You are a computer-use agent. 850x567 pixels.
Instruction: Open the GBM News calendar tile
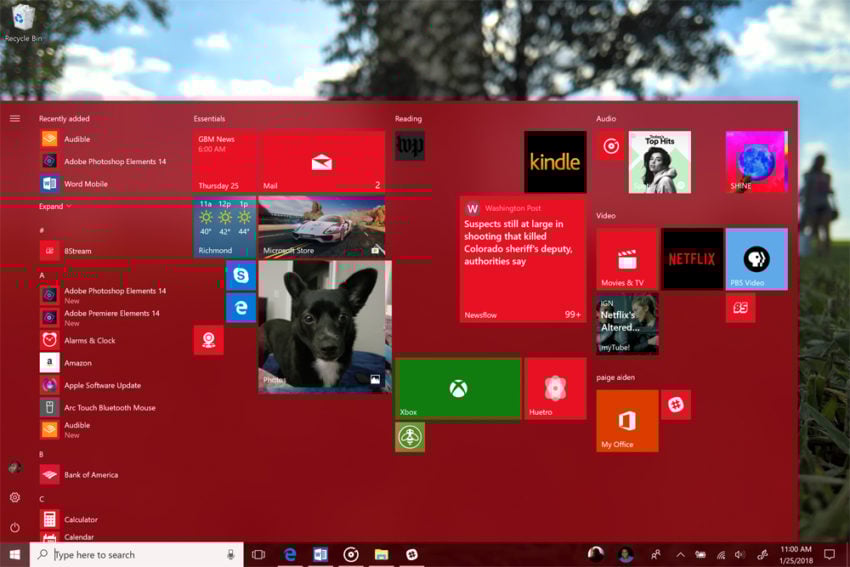pyautogui.click(x=224, y=162)
